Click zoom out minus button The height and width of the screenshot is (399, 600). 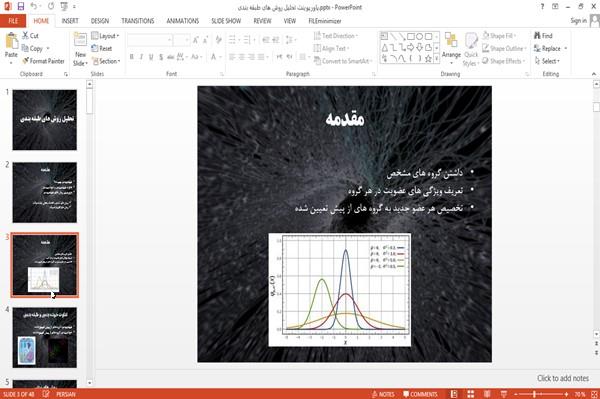515,394
